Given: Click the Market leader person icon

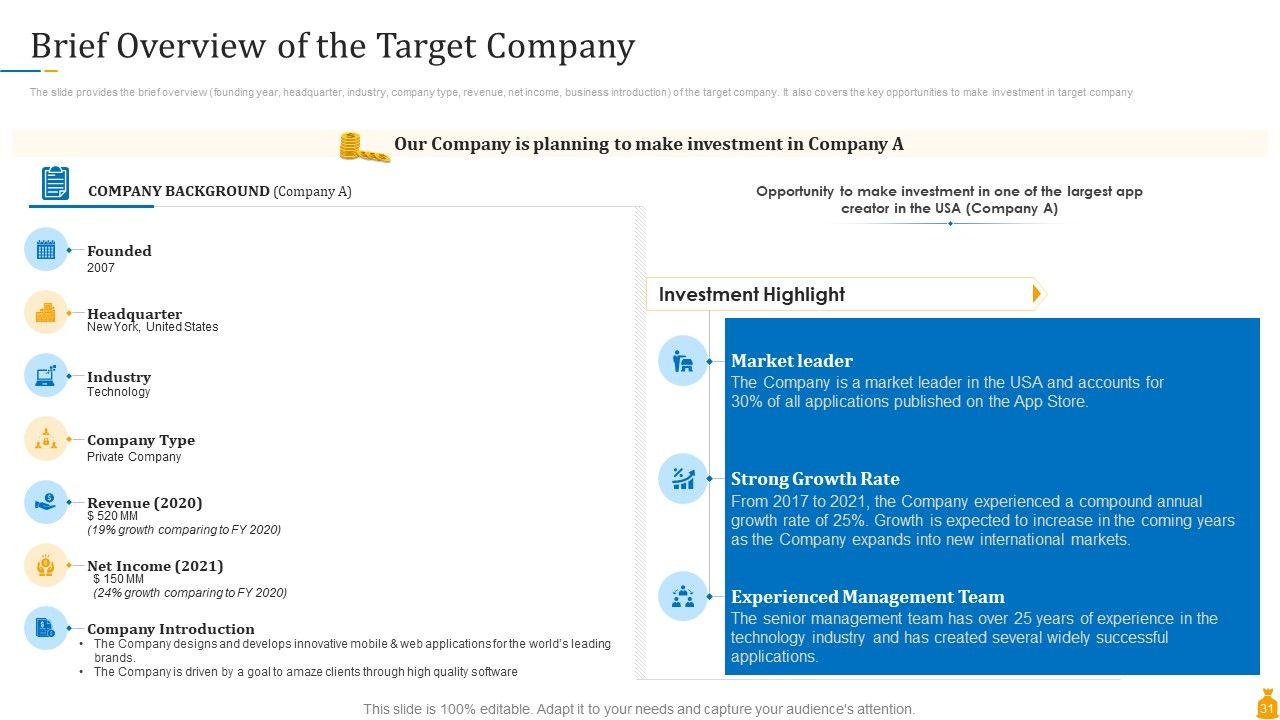Looking at the screenshot, I should point(683,361).
